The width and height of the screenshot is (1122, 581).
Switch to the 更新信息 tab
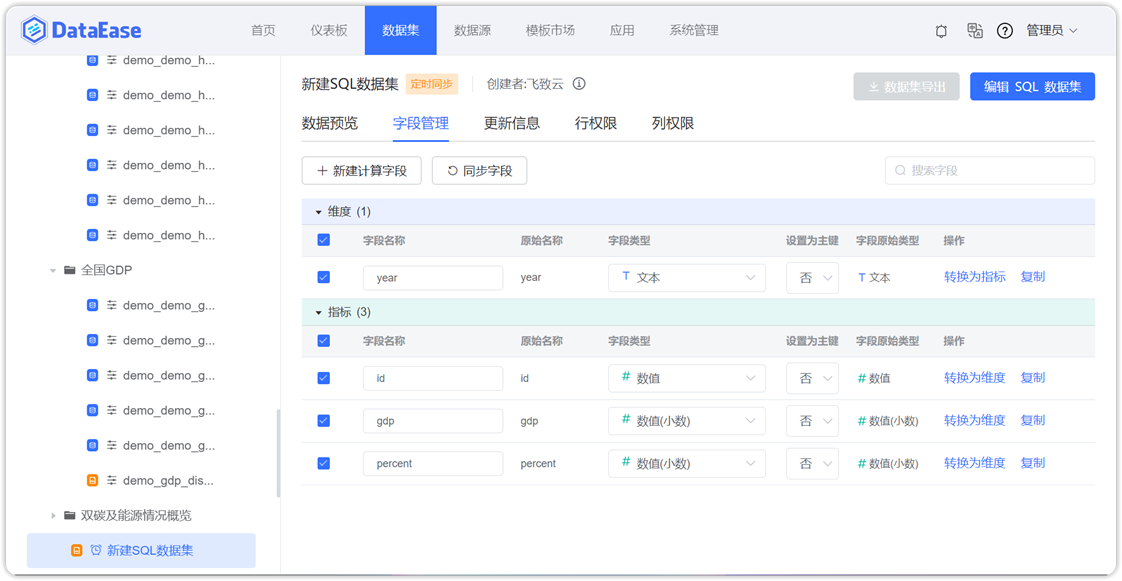point(512,124)
